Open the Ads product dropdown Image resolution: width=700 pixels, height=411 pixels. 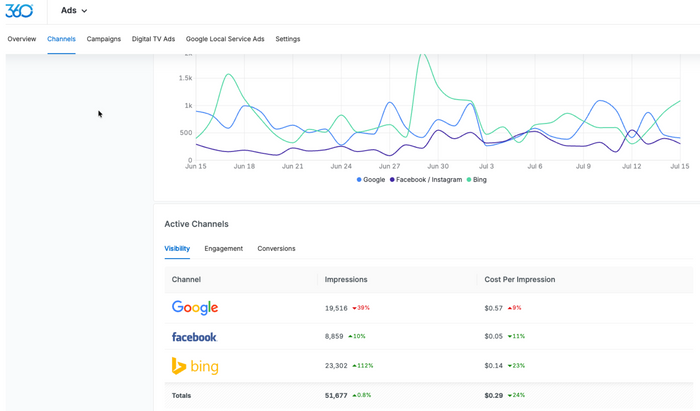[74, 10]
